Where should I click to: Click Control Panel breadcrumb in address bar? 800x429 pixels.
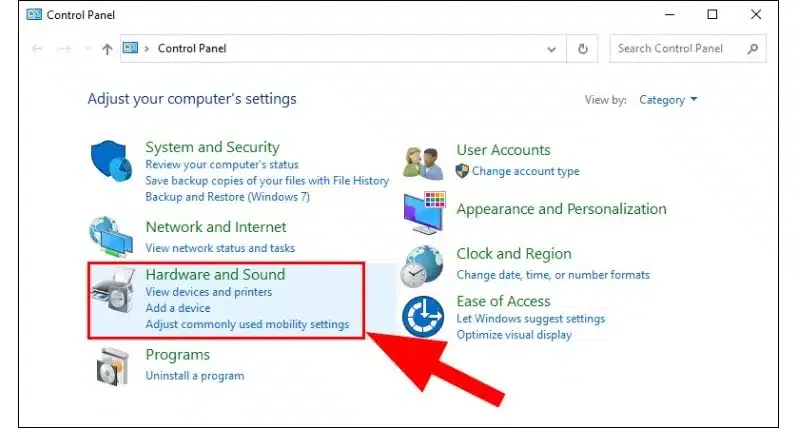pos(192,48)
